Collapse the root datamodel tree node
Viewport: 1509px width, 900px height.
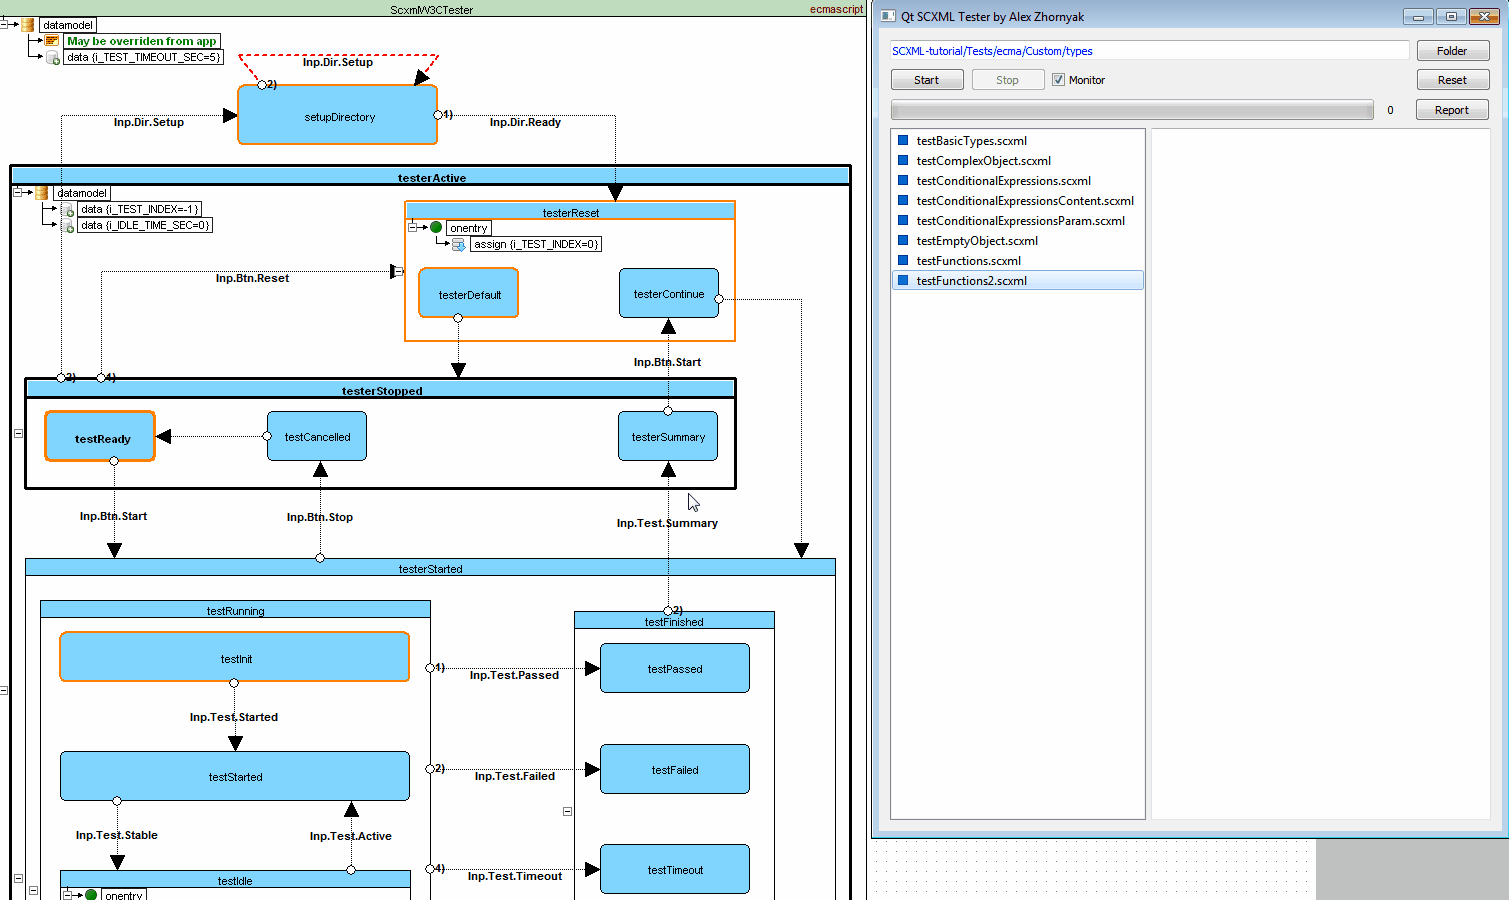(x=5, y=25)
